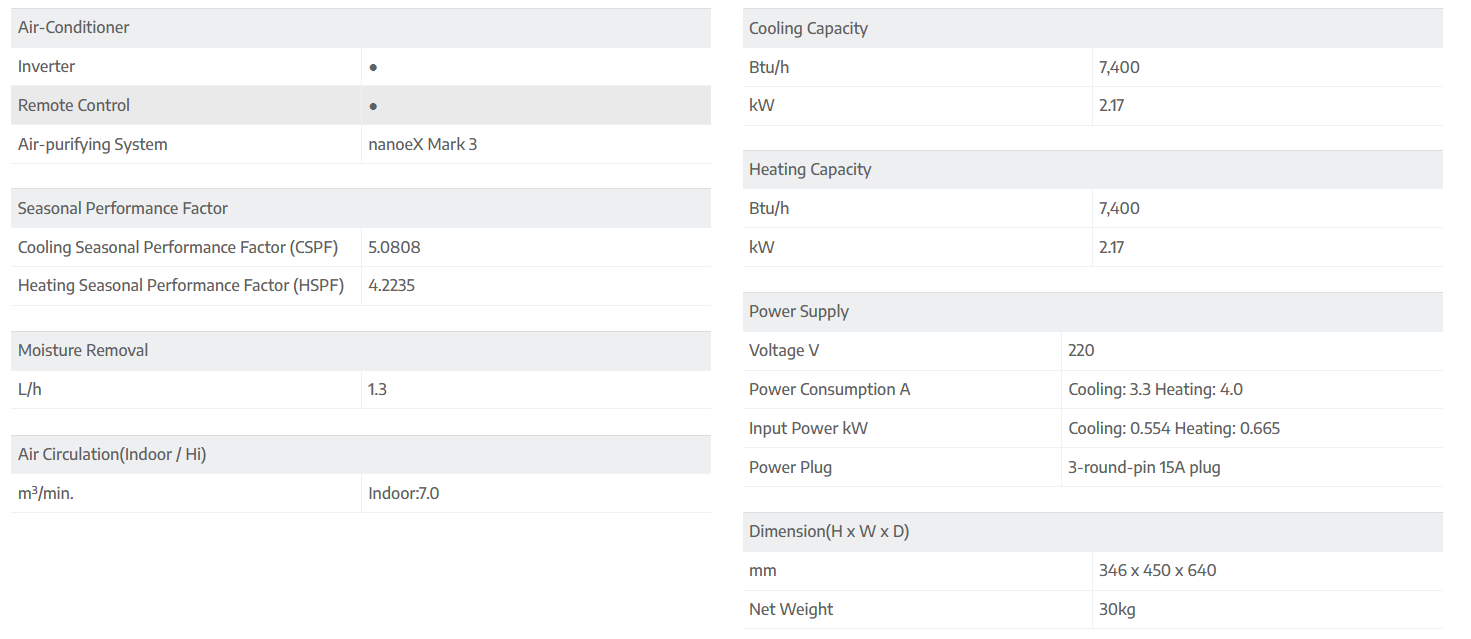Click the nanoeX Mark 3 value
Image resolution: width=1471 pixels, height=639 pixels.
pyautogui.click(x=422, y=145)
